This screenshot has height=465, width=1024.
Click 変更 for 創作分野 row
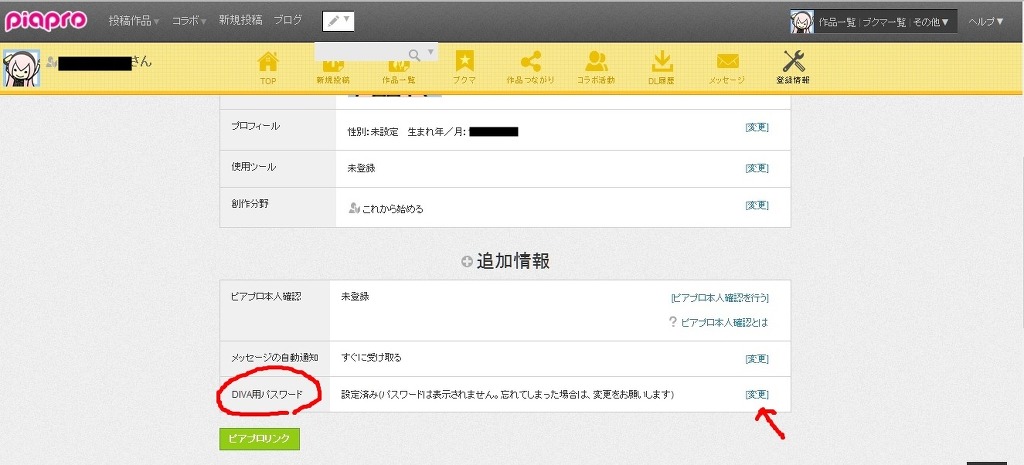(757, 205)
